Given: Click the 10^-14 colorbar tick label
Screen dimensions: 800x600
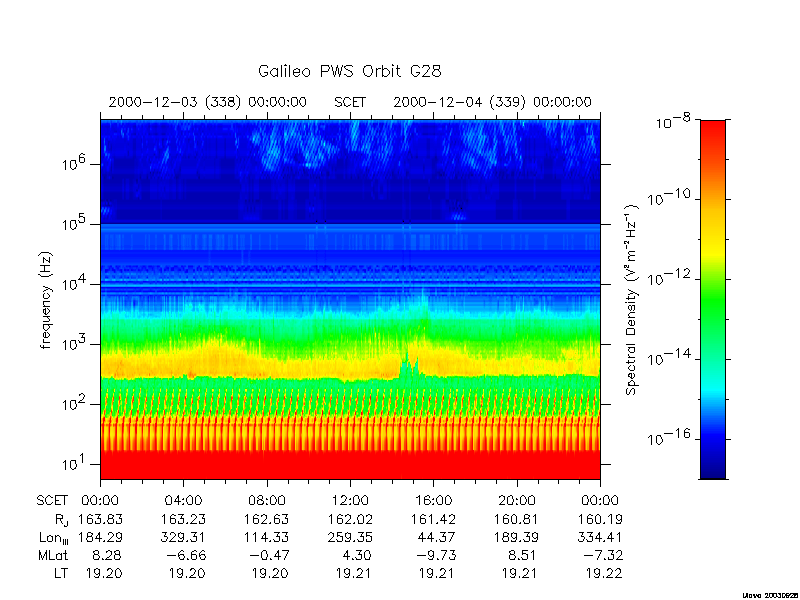Looking at the screenshot, I should (x=669, y=357).
